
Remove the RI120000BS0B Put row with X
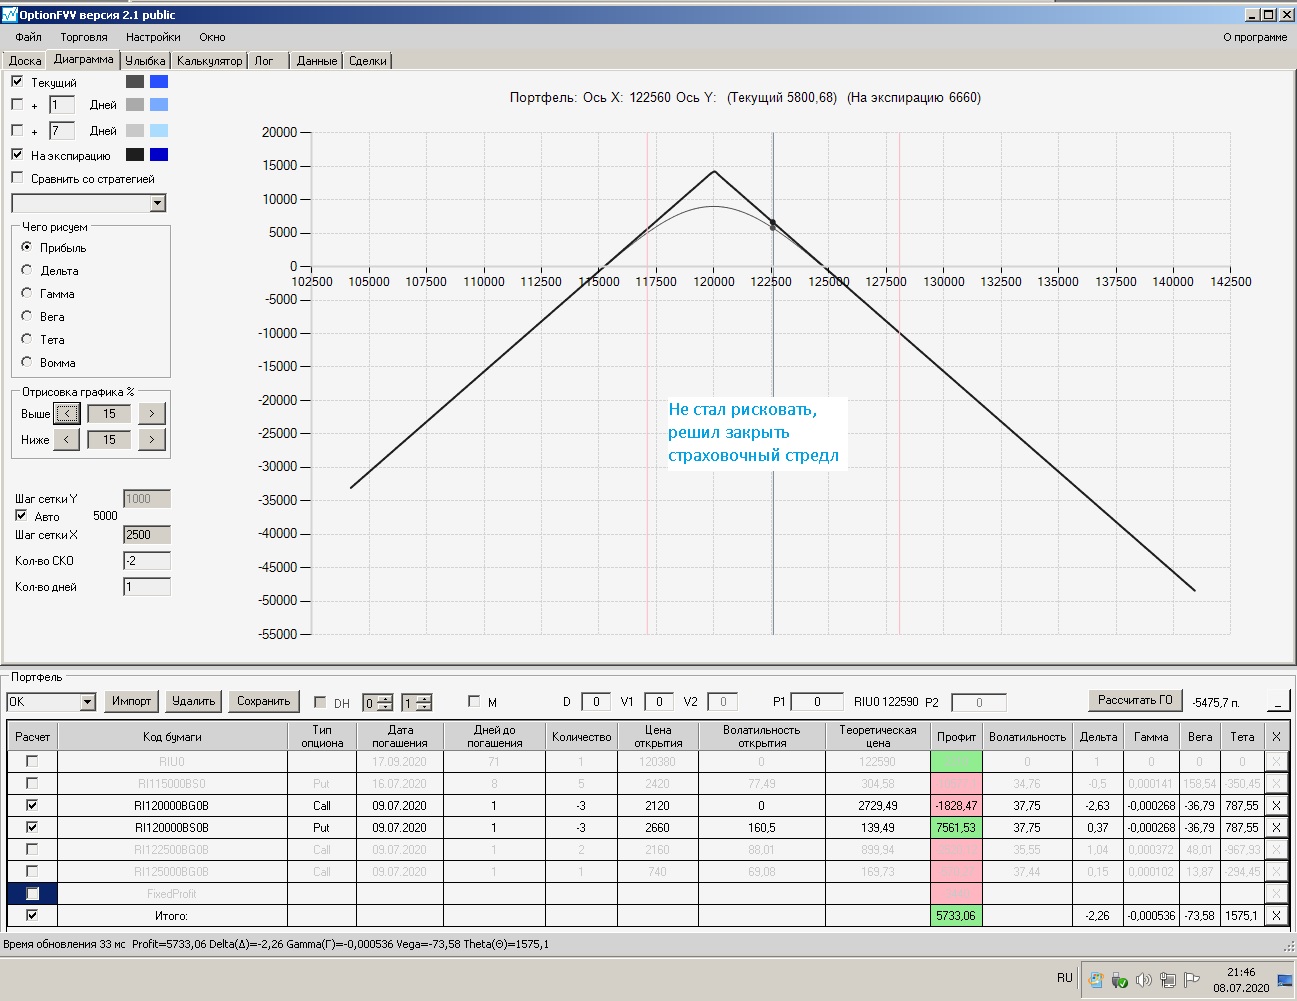tap(1276, 827)
